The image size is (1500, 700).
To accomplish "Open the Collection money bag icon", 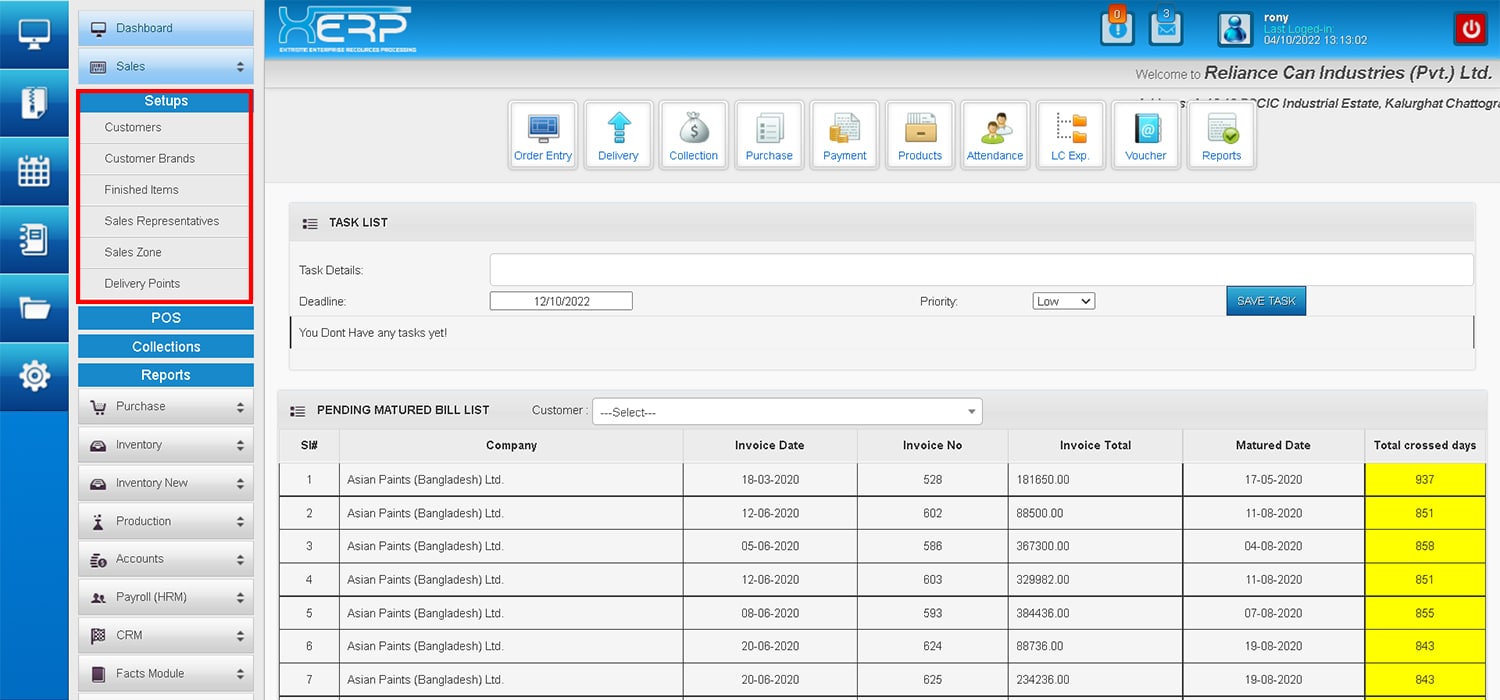I will pos(693,135).
